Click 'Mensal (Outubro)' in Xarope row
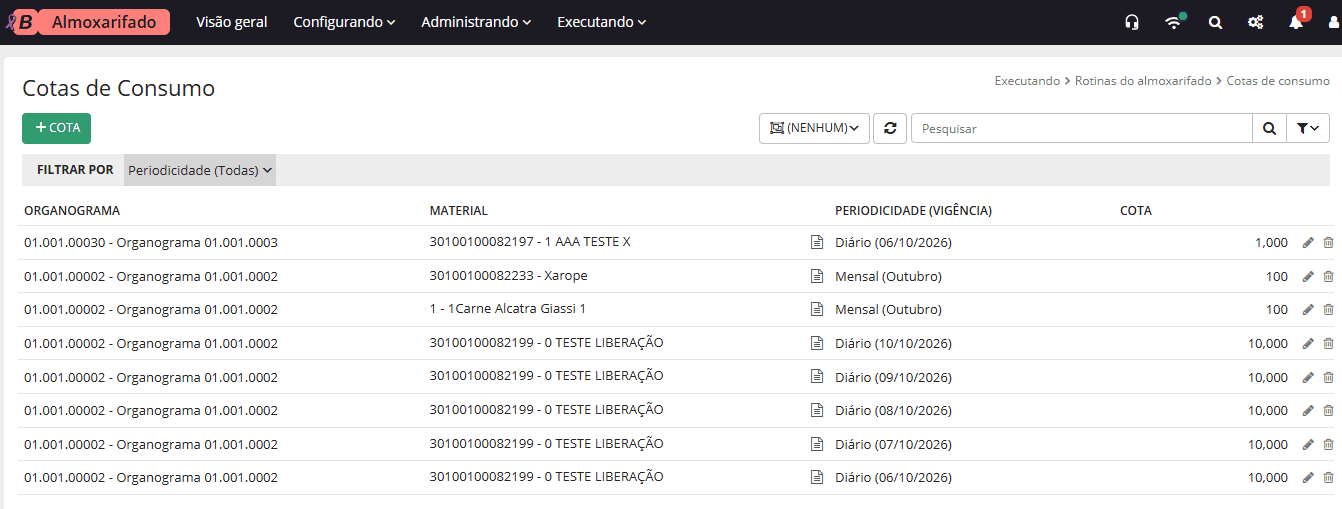Viewport: 1342px width, 509px height. [888, 276]
